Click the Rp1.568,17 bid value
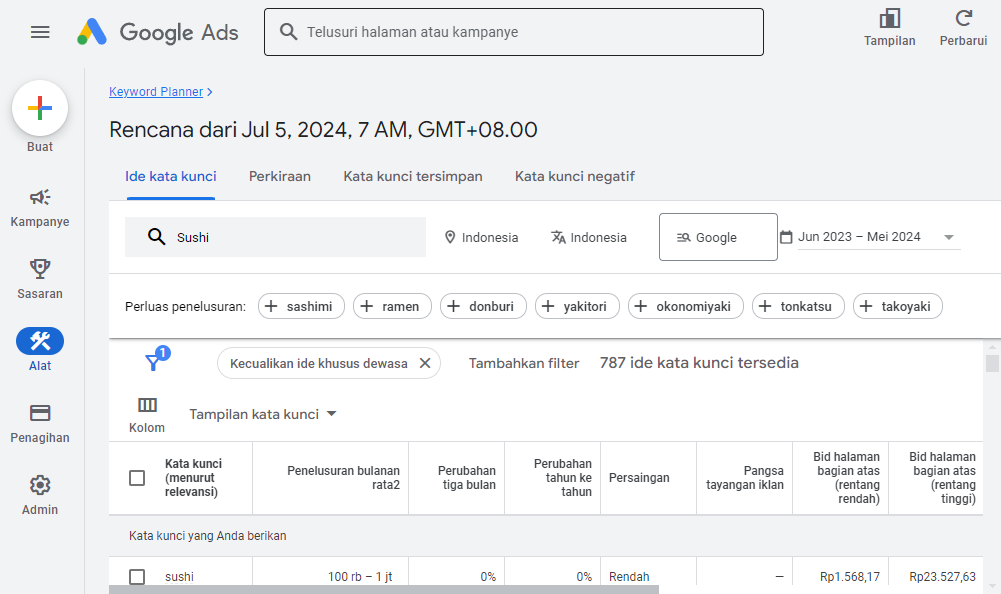The height and width of the screenshot is (594, 1001). (850, 577)
